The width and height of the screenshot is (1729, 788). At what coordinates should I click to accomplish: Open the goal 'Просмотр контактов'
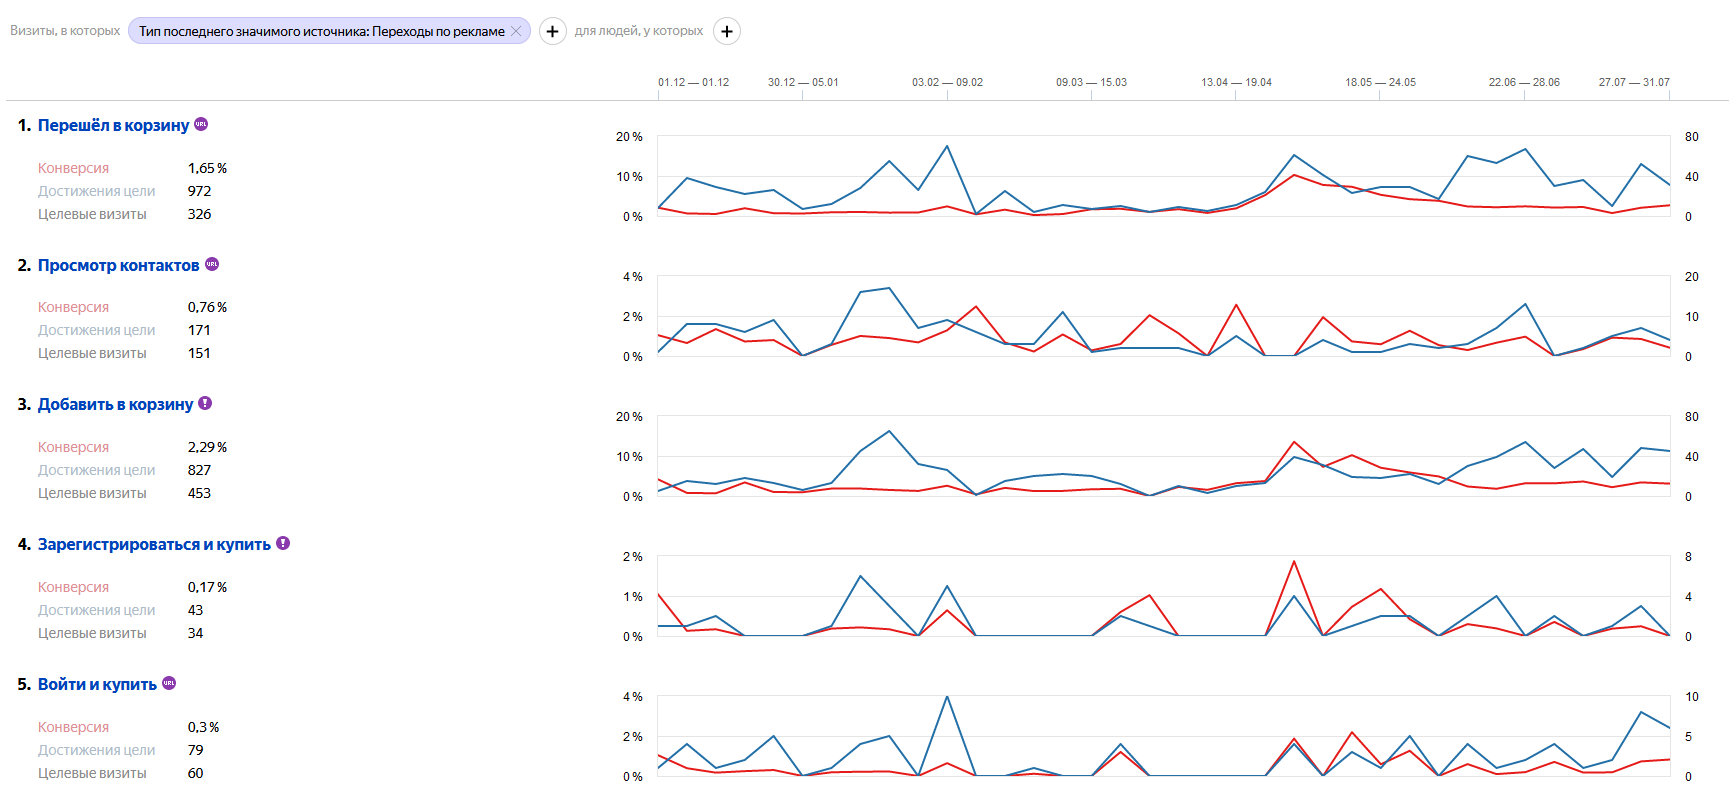[118, 265]
